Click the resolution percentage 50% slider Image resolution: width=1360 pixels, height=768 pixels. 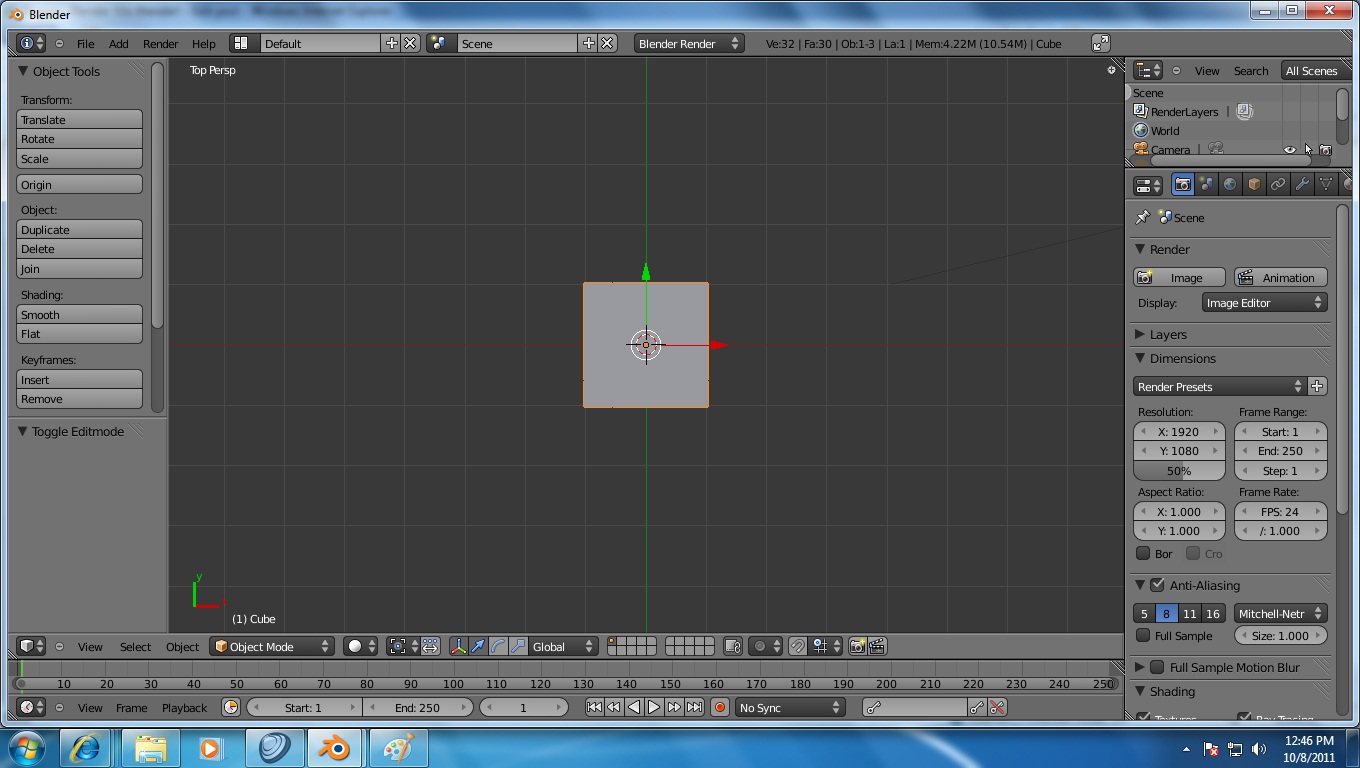point(1179,471)
